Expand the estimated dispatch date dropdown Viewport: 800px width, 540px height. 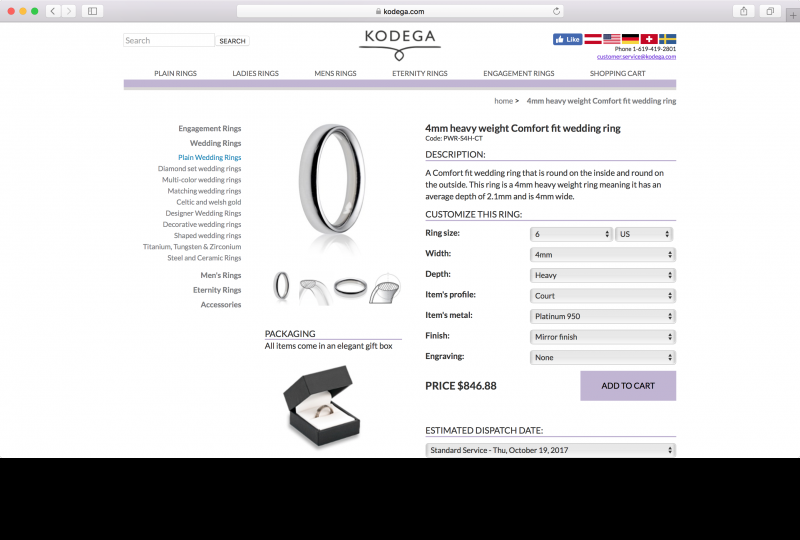(x=551, y=450)
